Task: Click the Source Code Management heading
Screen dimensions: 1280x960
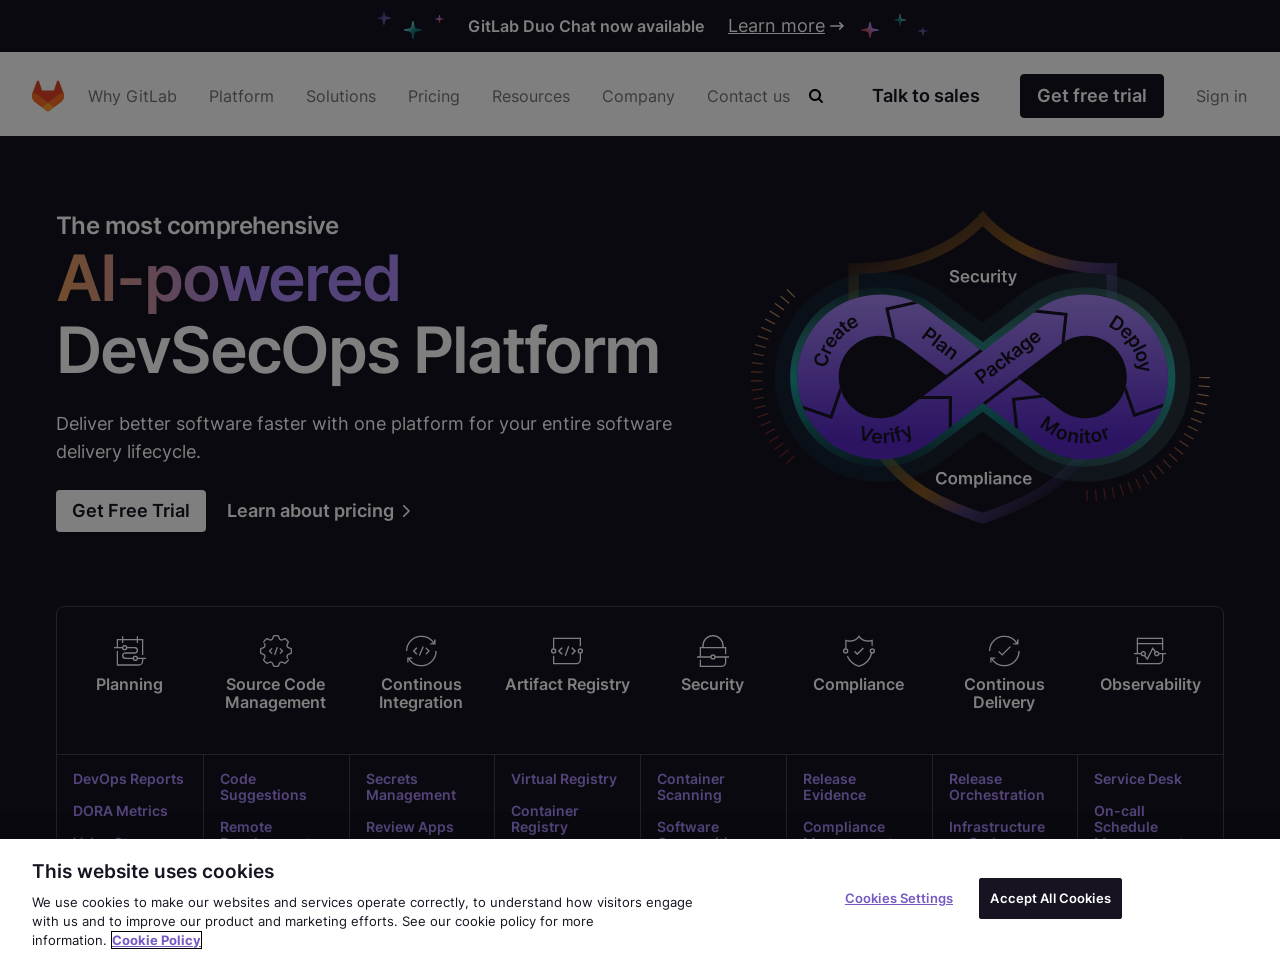Action: [275, 693]
